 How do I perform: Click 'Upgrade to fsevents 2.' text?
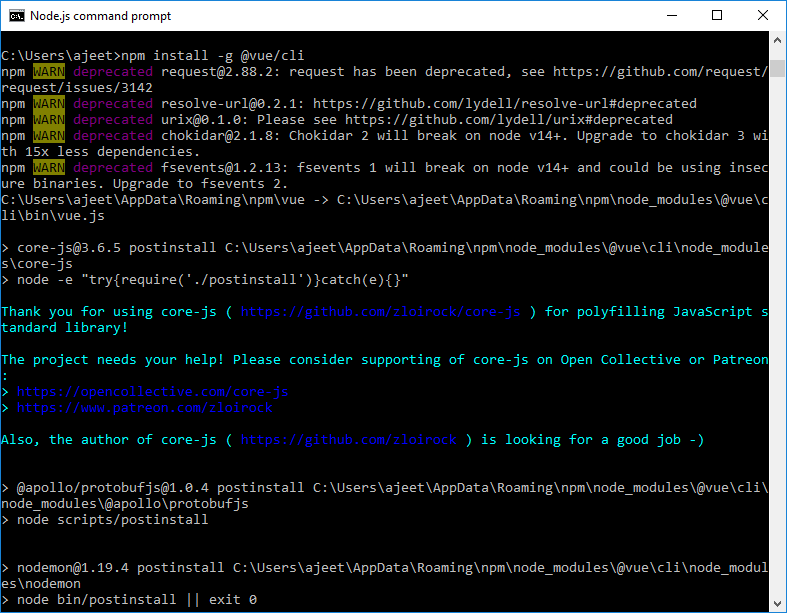(200, 184)
